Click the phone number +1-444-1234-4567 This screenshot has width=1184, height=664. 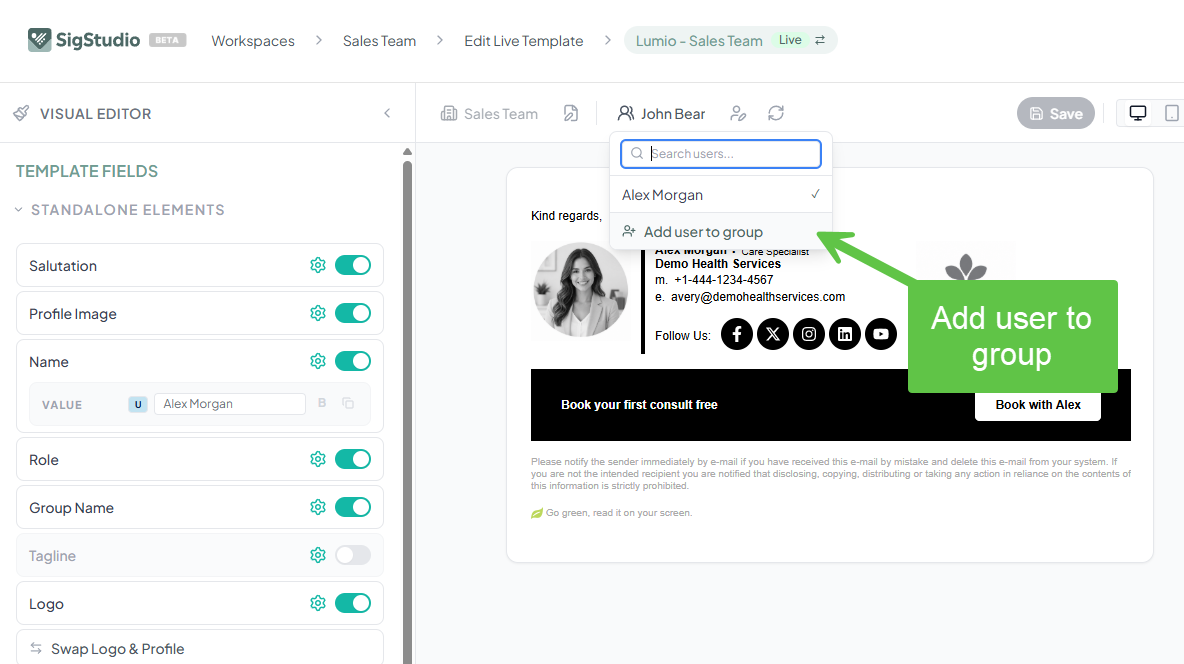(x=723, y=280)
